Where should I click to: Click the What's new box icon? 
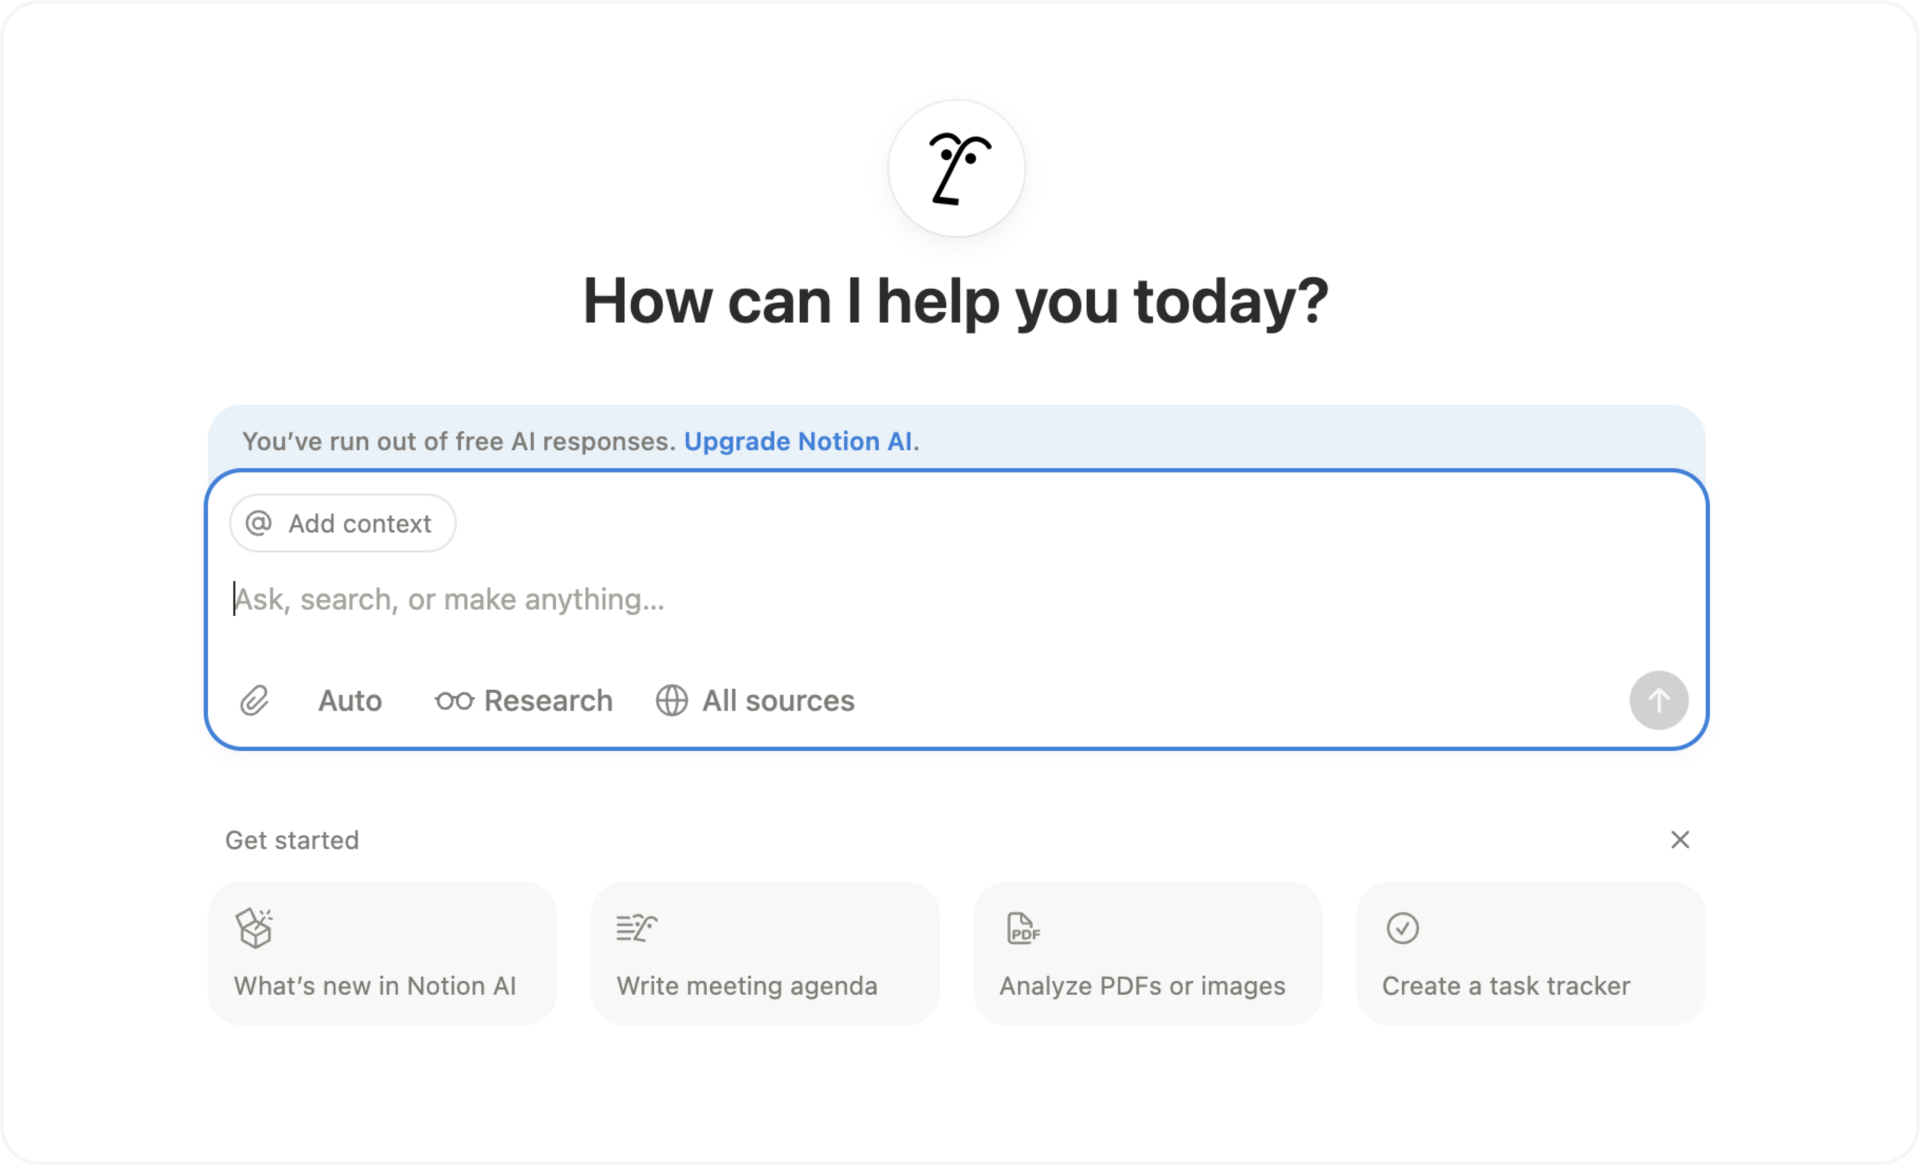coord(254,927)
